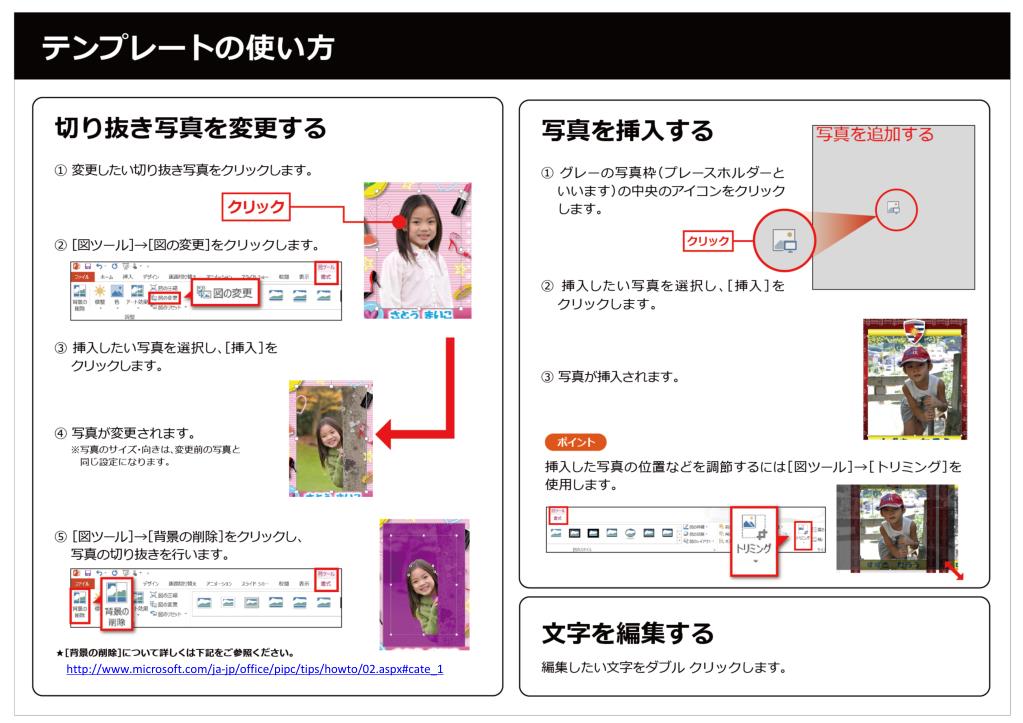The height and width of the screenshot is (723, 1023).
Task: Select the boy photo in red frame
Action: pos(915,379)
